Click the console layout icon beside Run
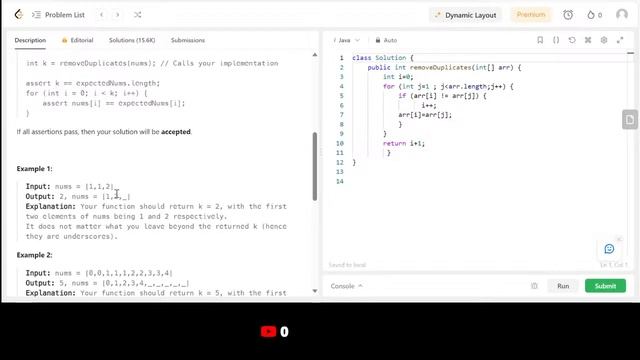This screenshot has width=640, height=360. [534, 286]
